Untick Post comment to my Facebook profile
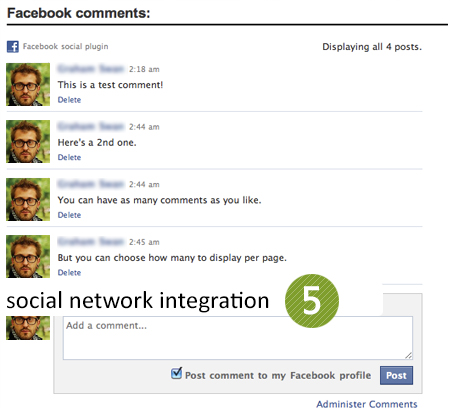 (176, 373)
